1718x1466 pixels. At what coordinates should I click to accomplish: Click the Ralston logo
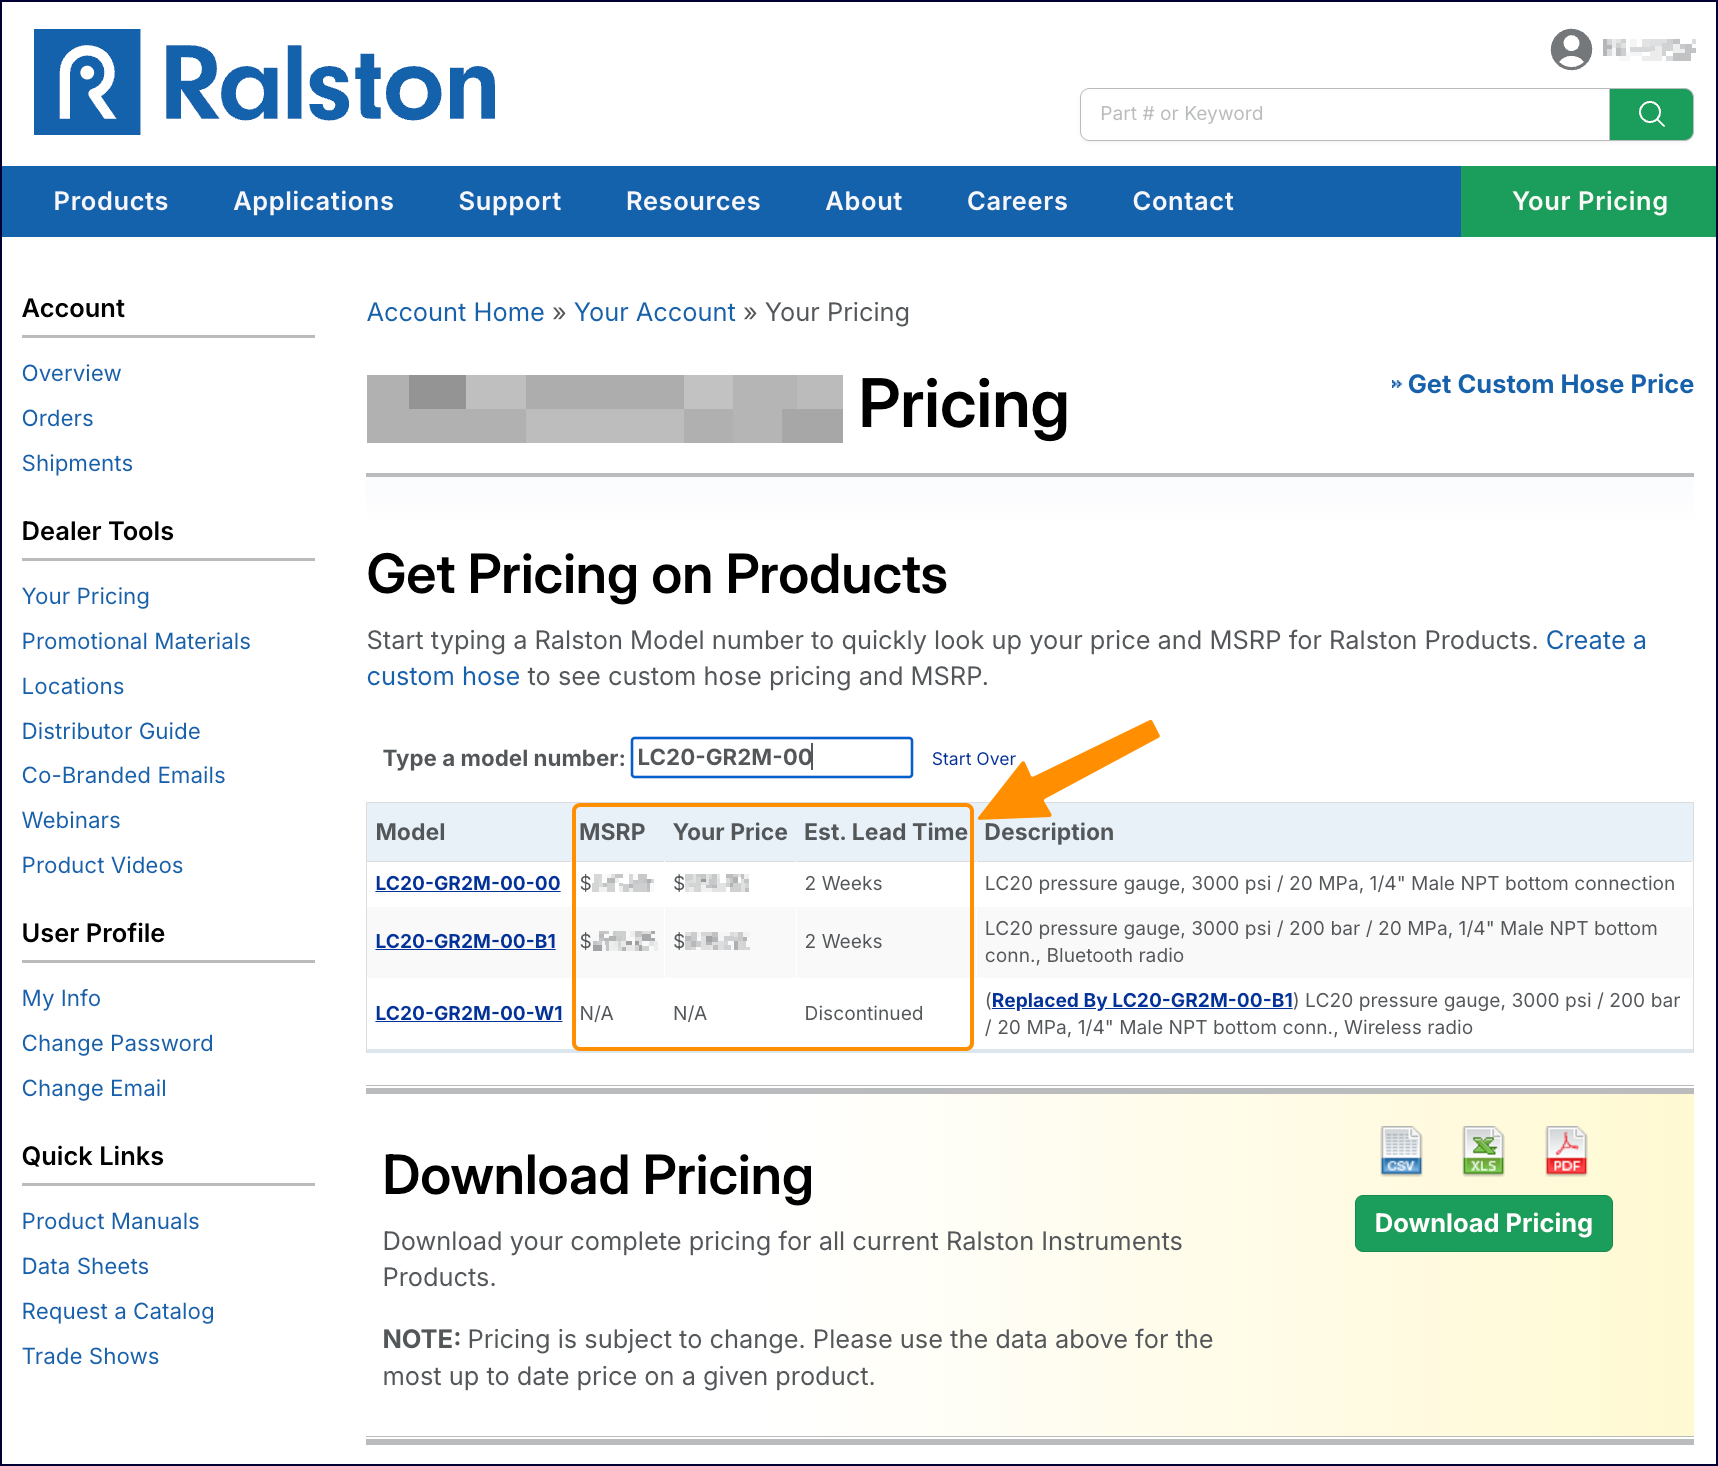[x=265, y=82]
